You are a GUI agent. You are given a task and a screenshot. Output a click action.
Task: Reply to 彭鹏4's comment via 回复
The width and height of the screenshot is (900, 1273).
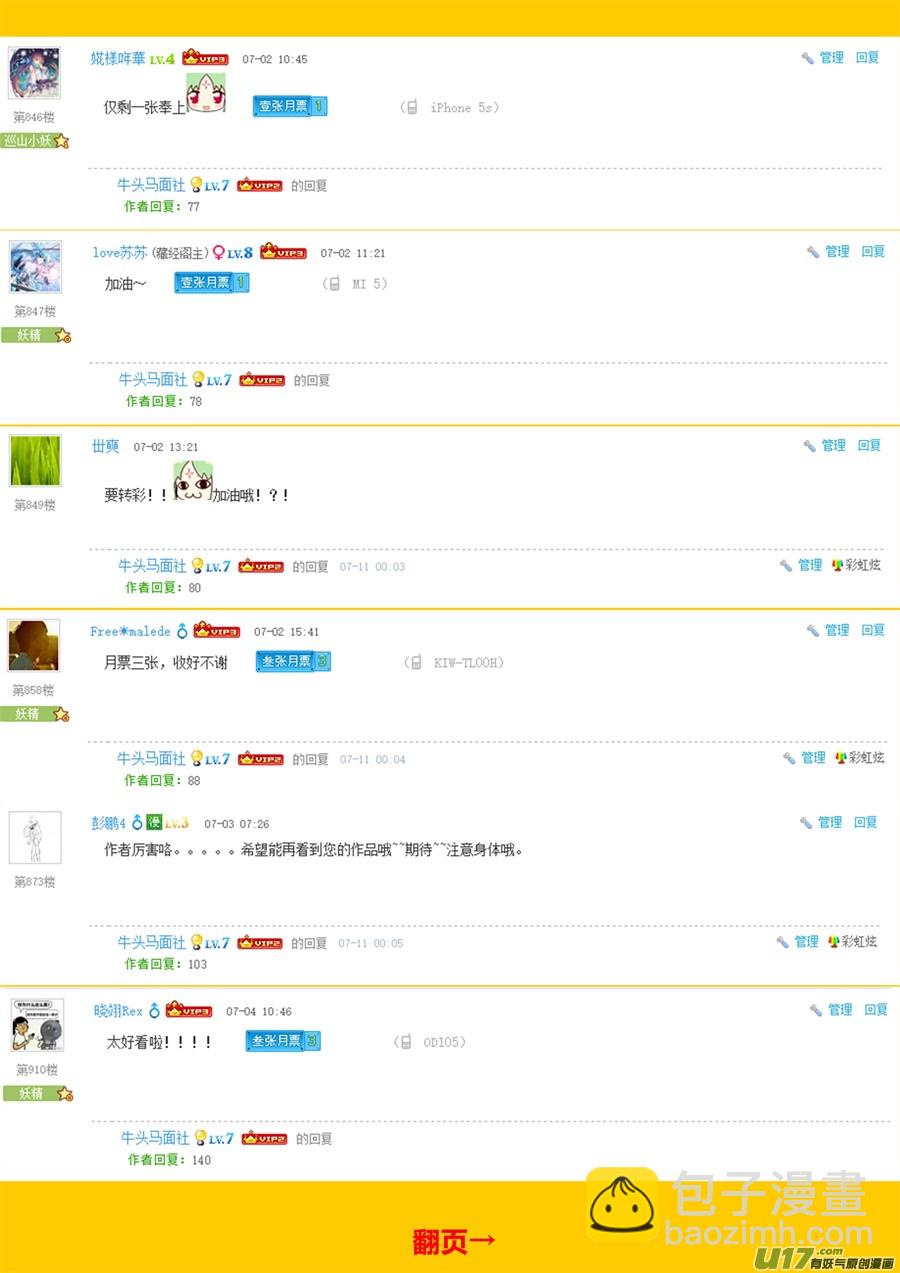coord(866,822)
